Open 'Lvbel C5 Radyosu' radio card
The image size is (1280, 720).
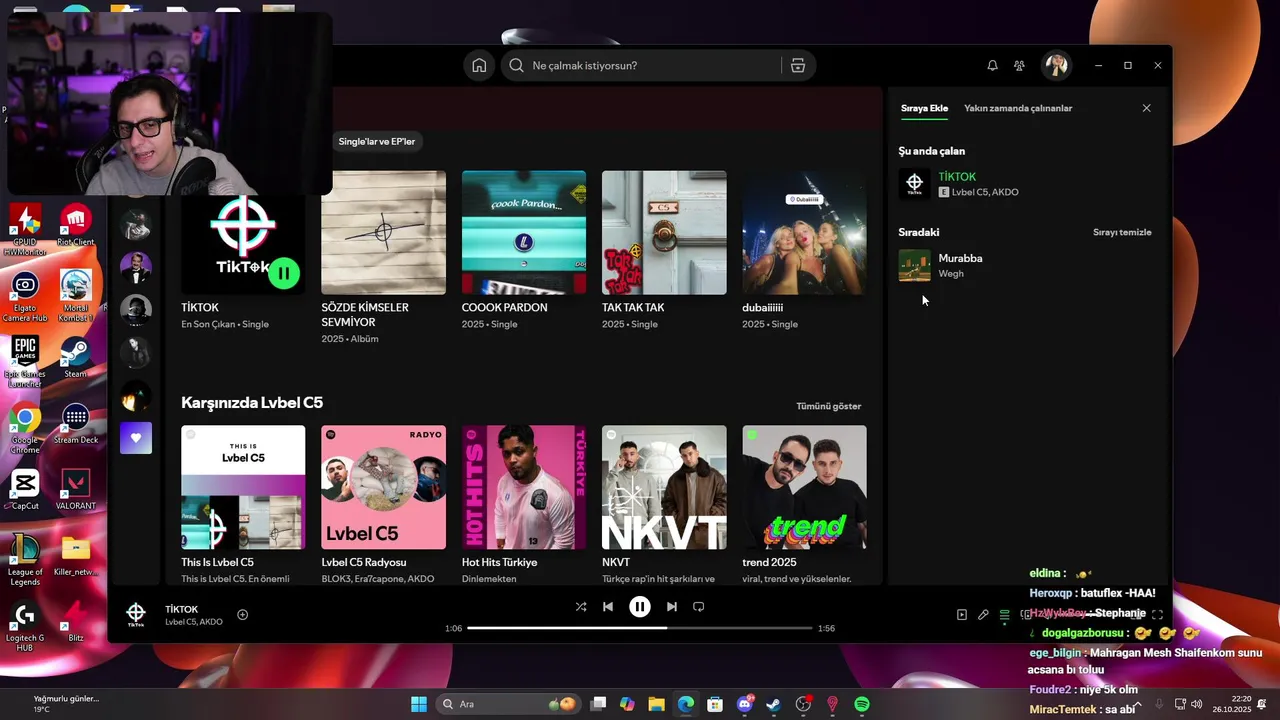coord(383,504)
